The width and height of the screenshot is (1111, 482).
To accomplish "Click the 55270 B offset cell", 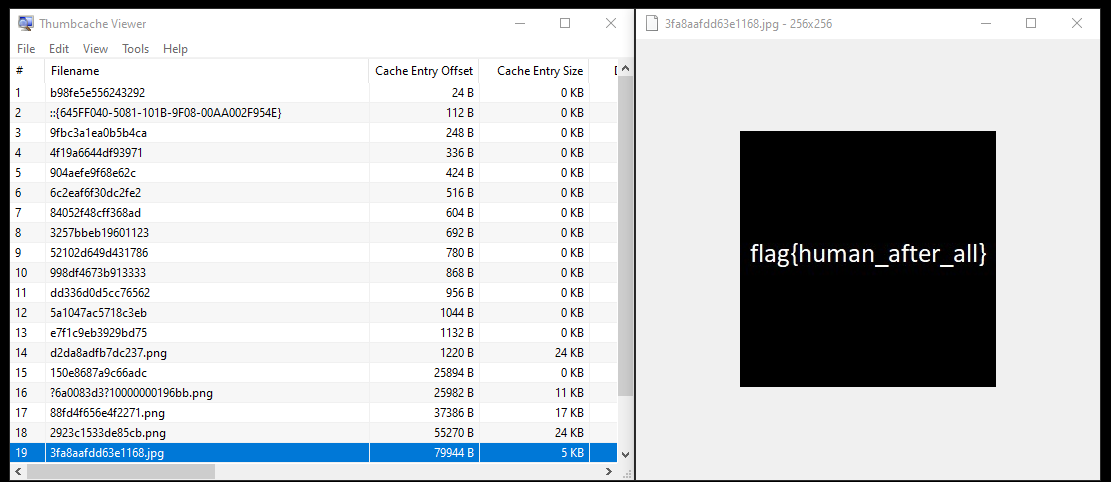I will coord(424,432).
